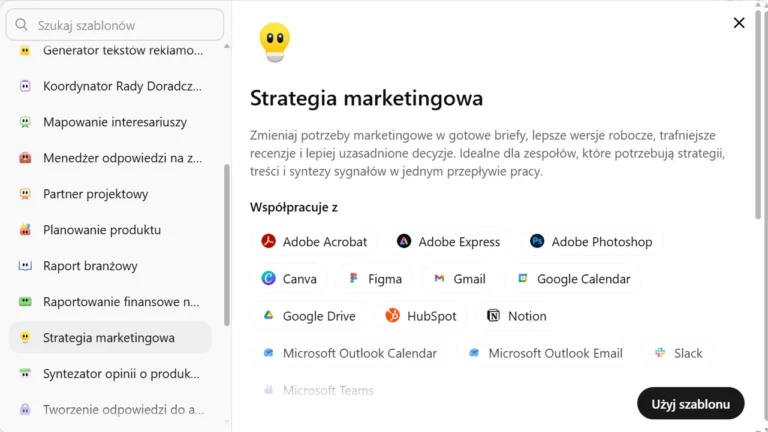Click the Adobe Acrobat logo icon
This screenshot has height=432, width=768.
268,241
